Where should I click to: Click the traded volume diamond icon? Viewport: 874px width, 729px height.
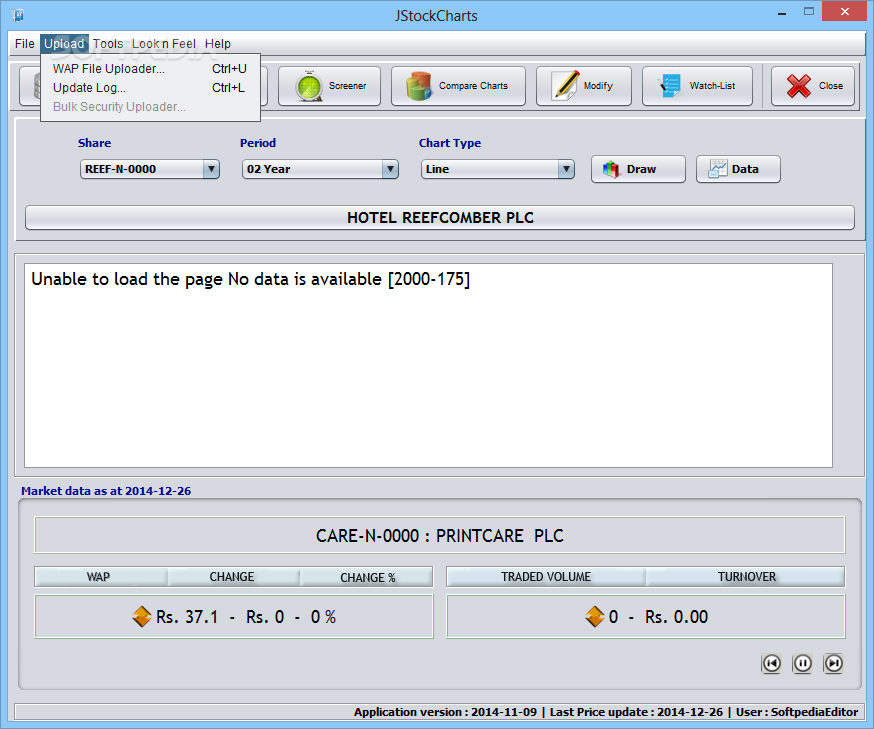pyautogui.click(x=595, y=616)
